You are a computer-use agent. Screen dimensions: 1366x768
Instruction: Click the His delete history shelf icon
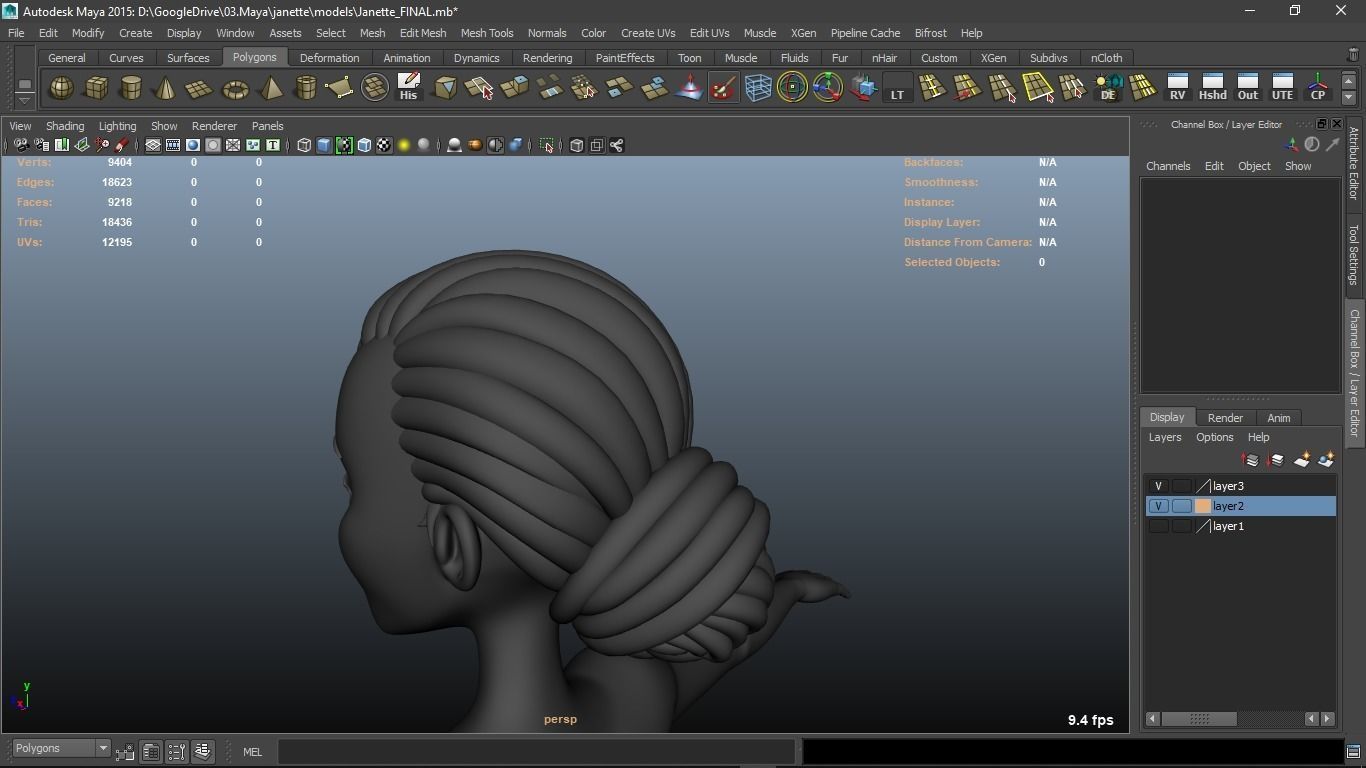(x=408, y=88)
